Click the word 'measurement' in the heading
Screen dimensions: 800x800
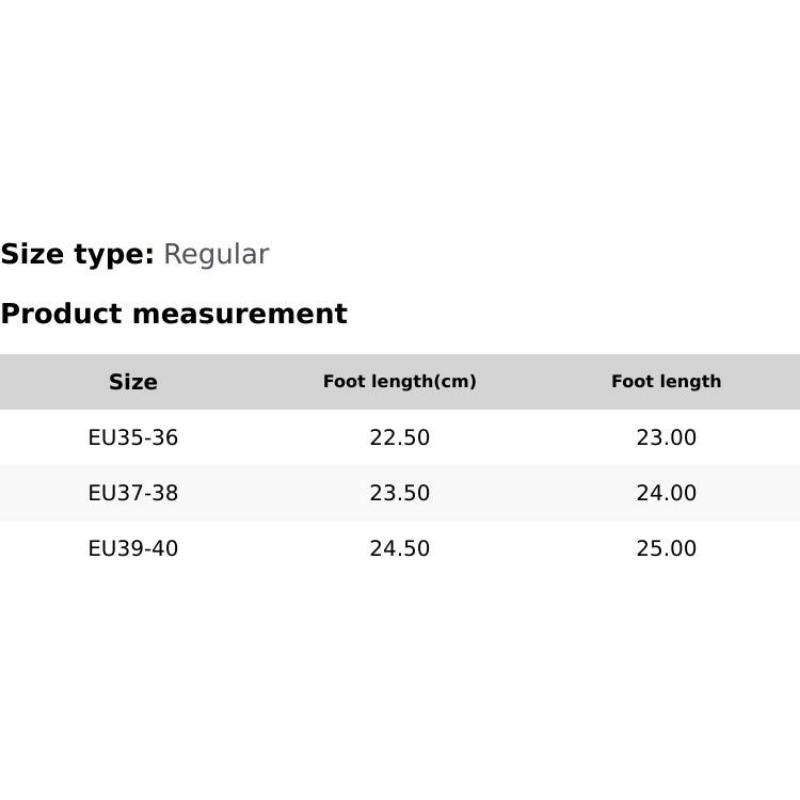point(240,313)
